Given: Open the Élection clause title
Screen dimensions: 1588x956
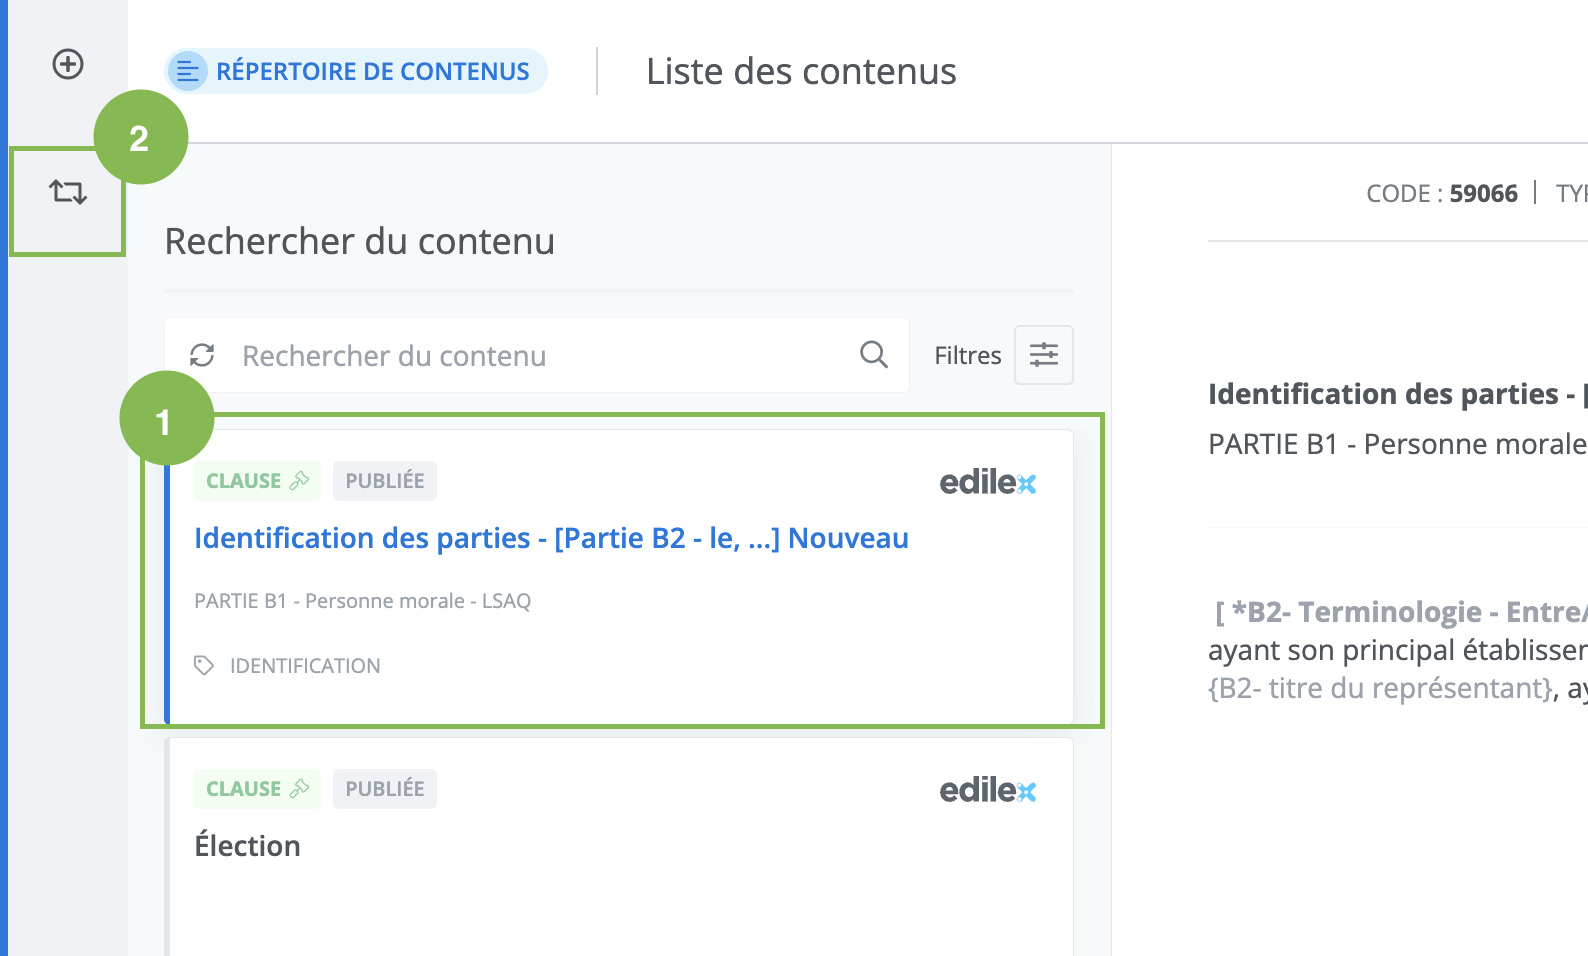Looking at the screenshot, I should [247, 846].
